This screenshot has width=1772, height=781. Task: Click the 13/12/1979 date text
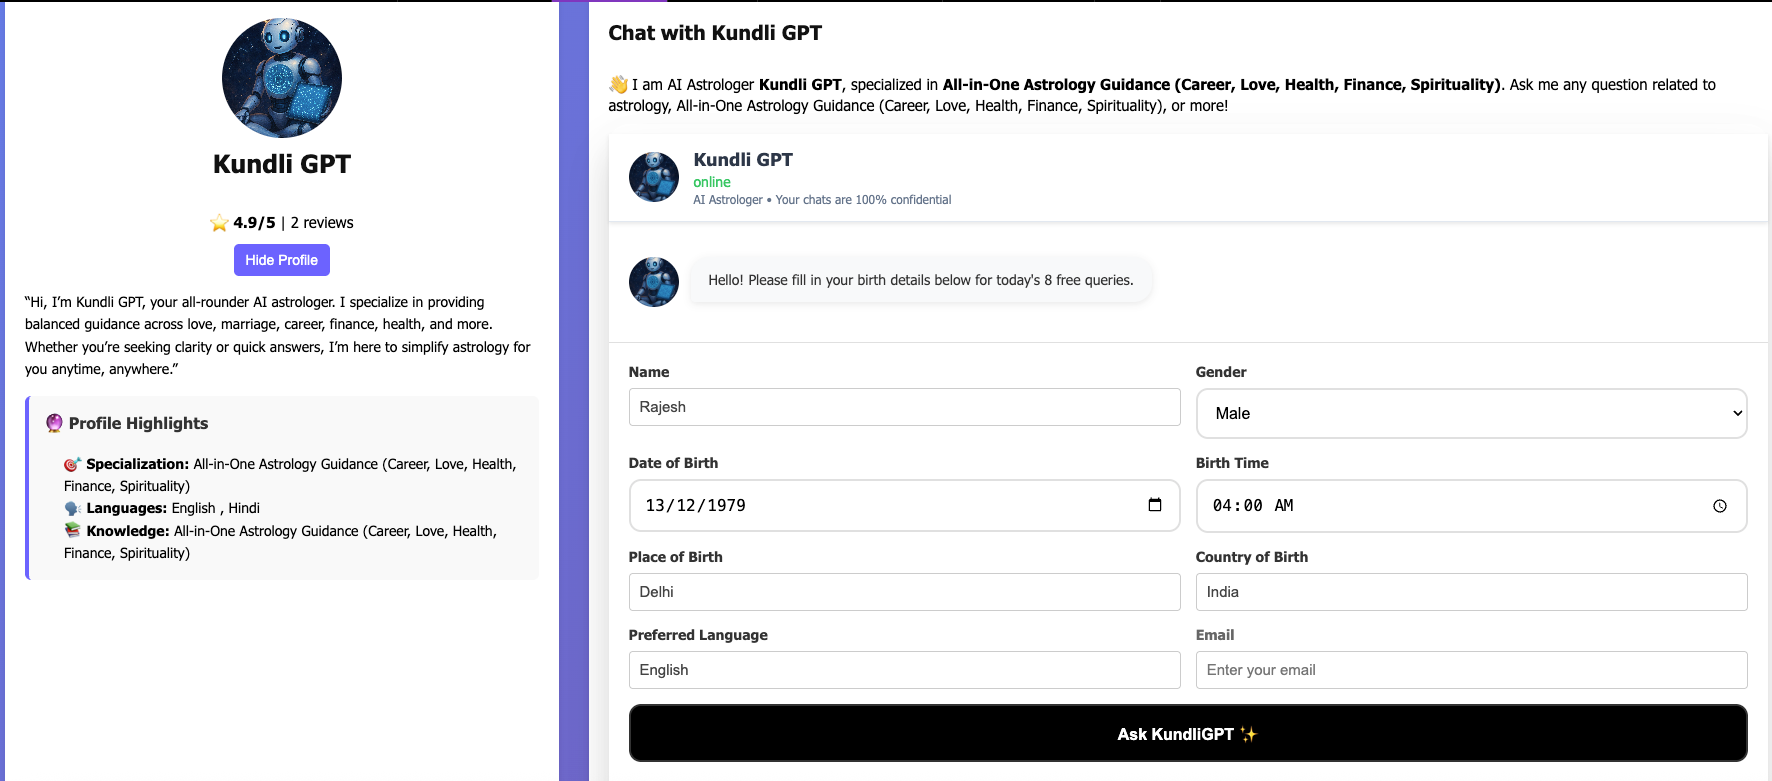pyautogui.click(x=696, y=506)
